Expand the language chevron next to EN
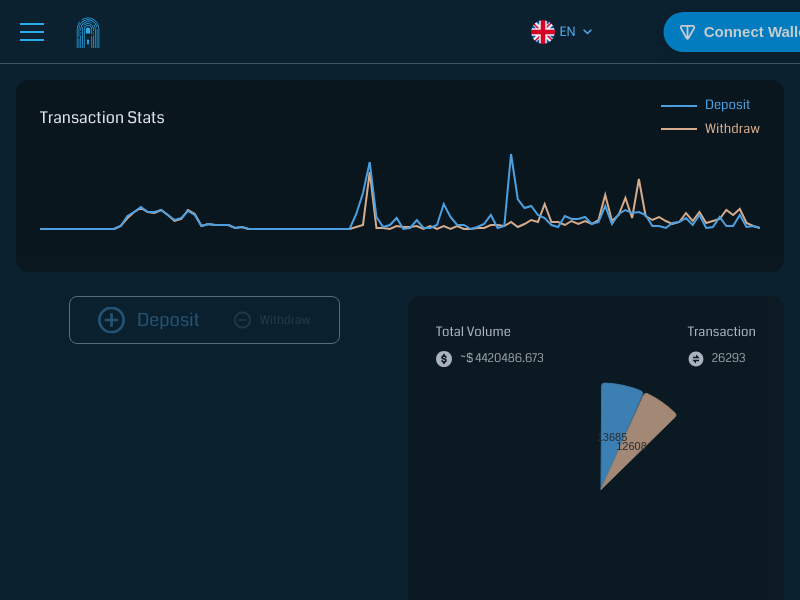The height and width of the screenshot is (600, 800). 588,32
